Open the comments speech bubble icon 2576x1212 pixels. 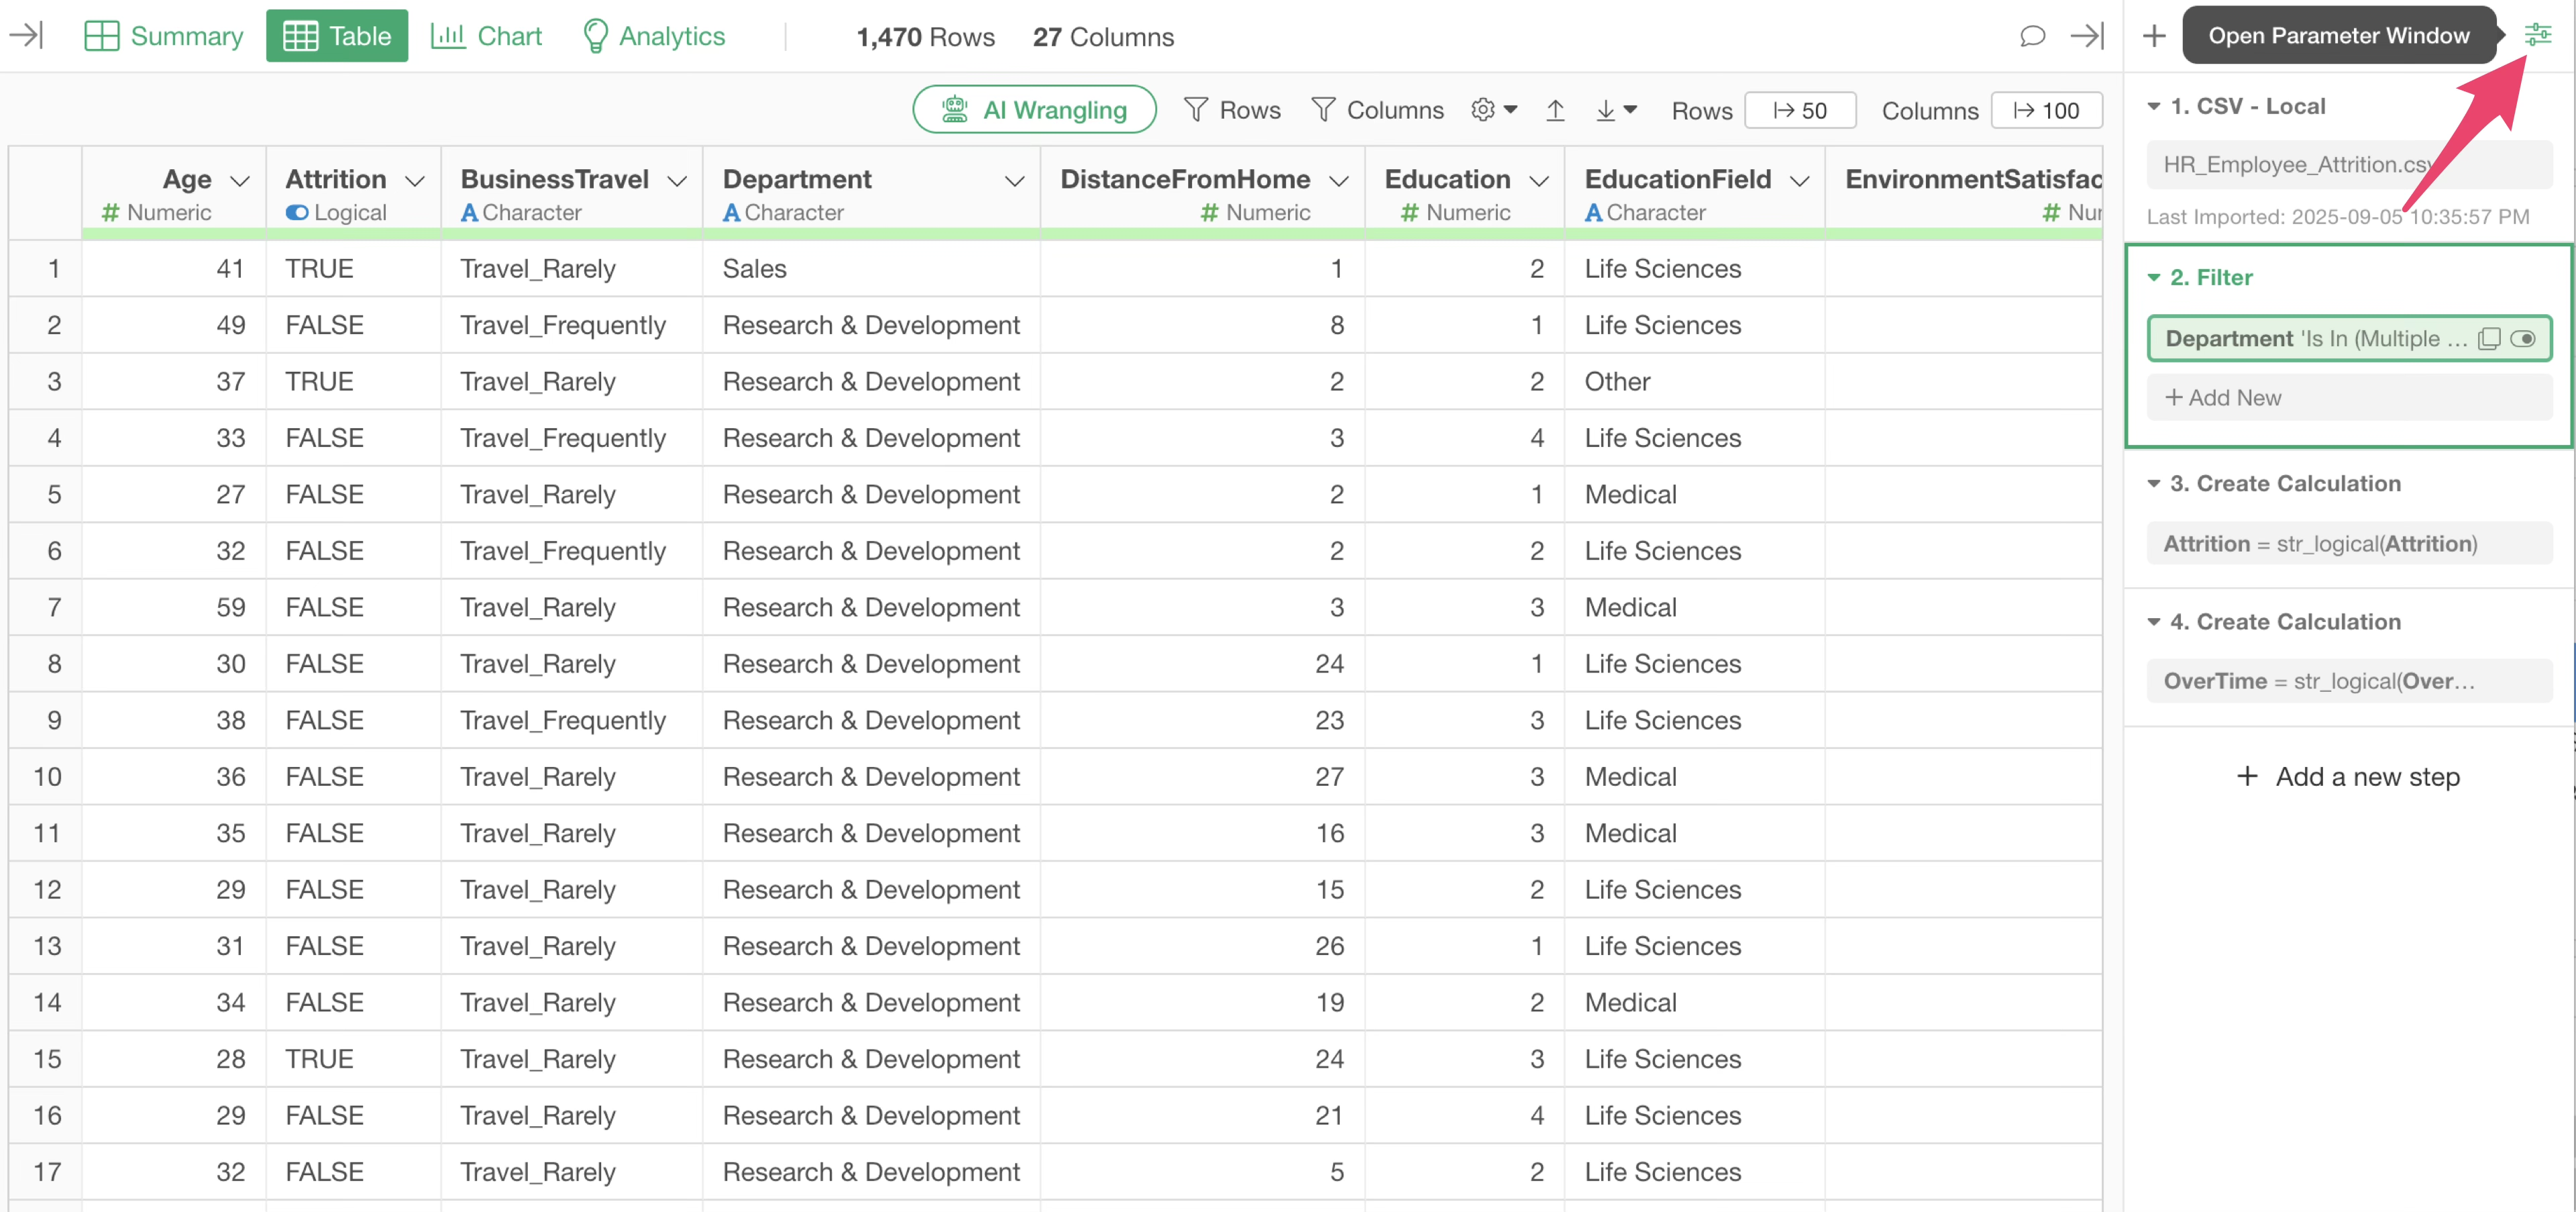point(2032,36)
